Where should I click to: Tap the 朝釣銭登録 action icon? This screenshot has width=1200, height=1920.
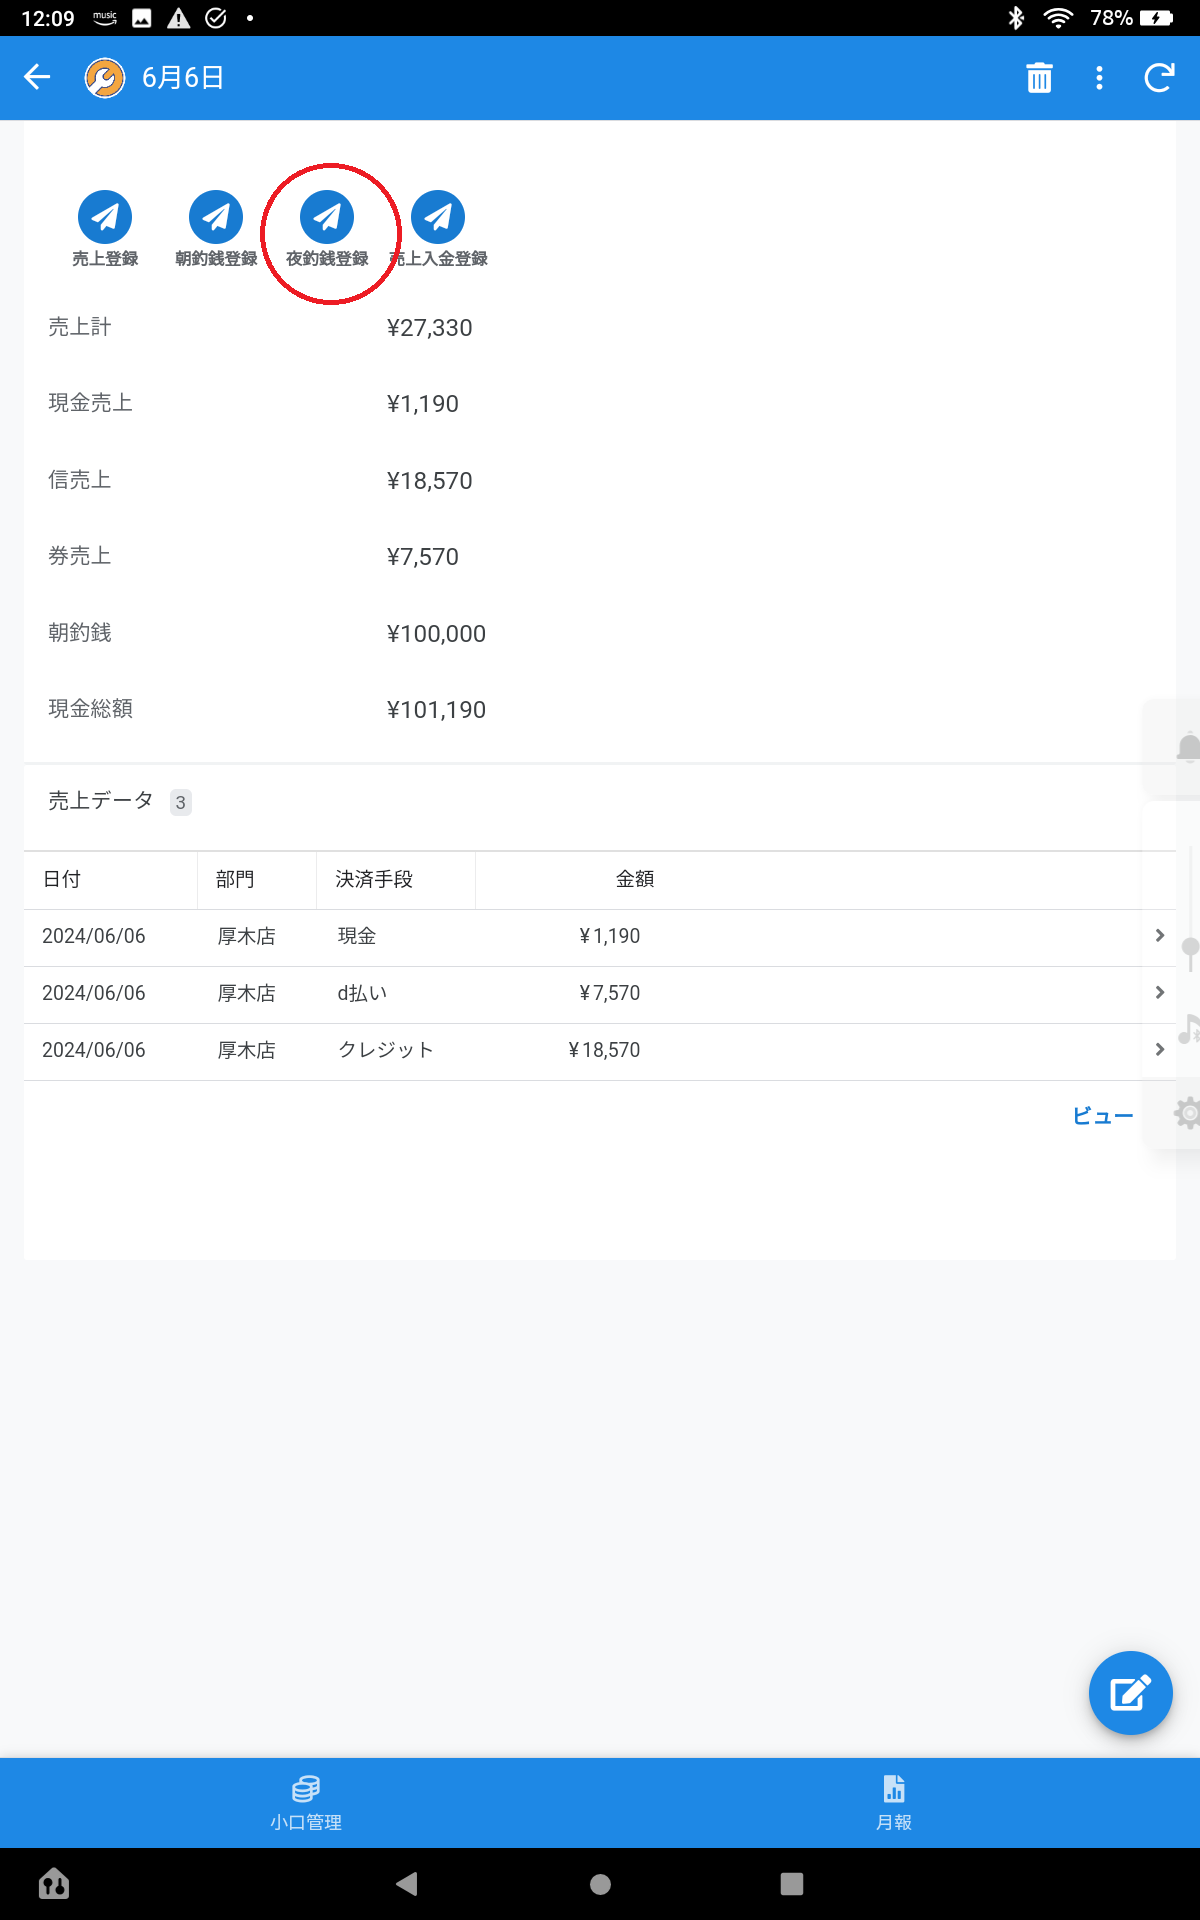tap(216, 217)
